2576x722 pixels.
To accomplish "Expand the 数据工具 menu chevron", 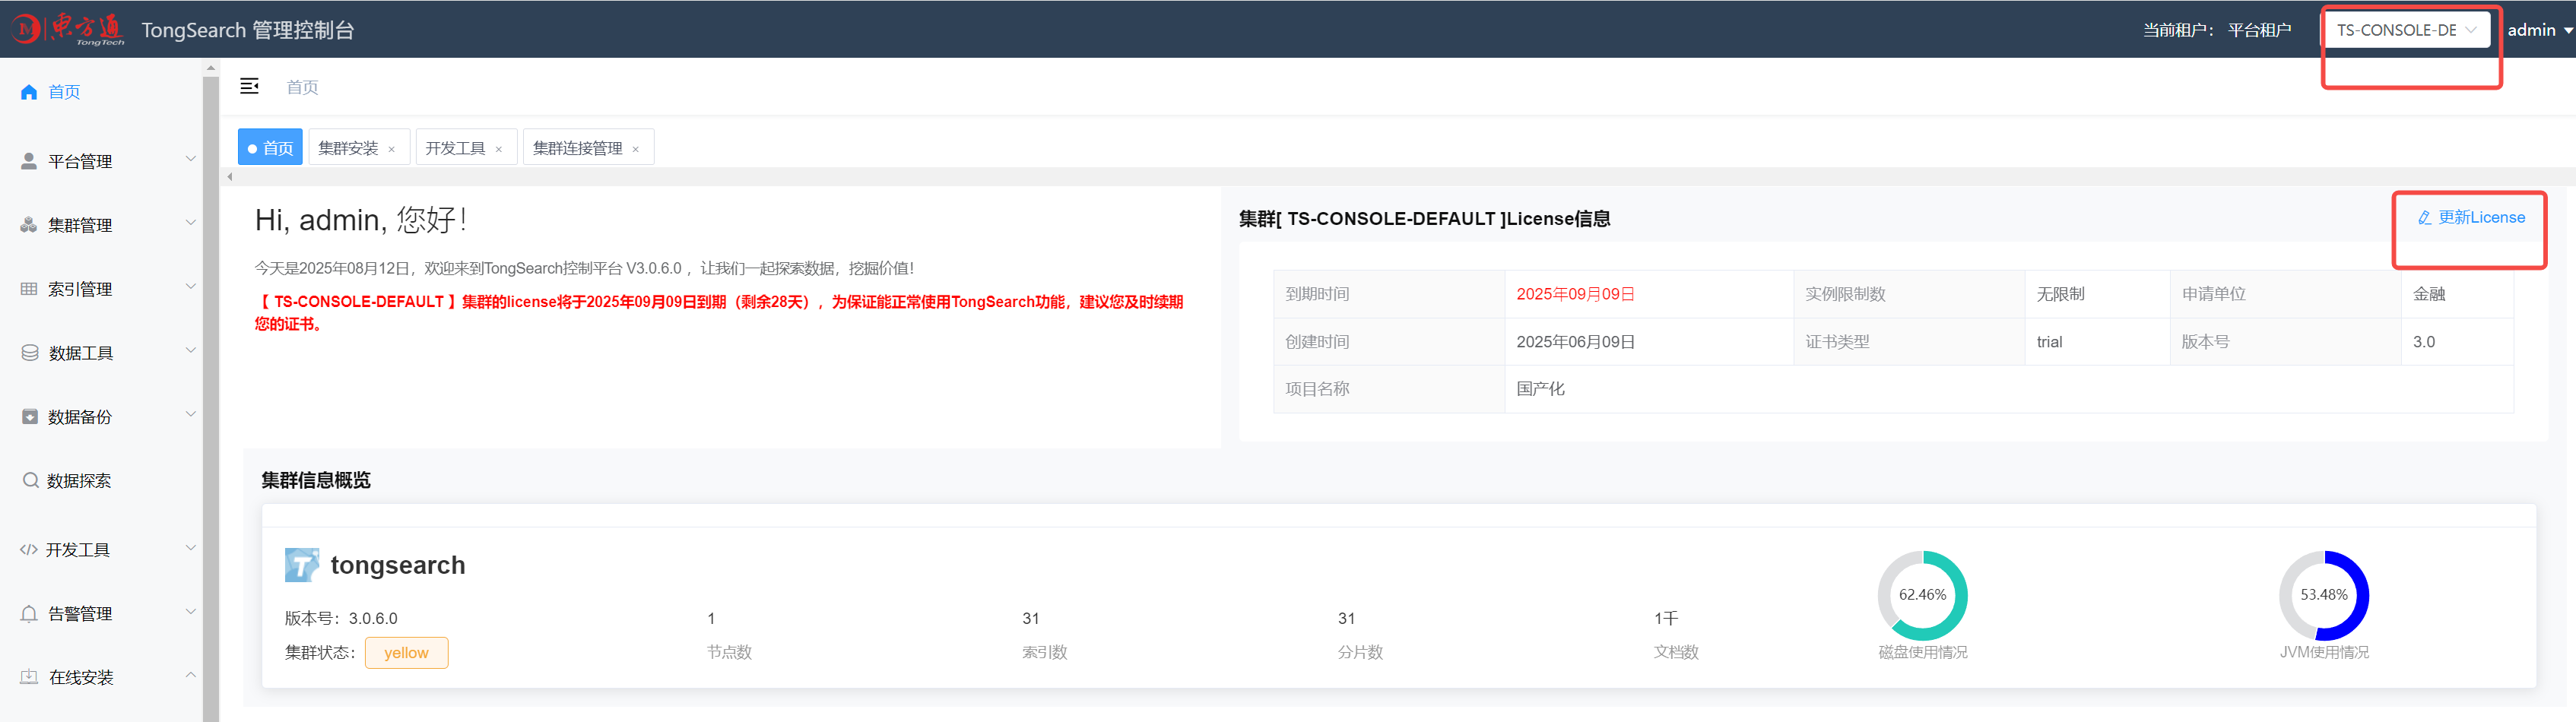I will coord(191,351).
